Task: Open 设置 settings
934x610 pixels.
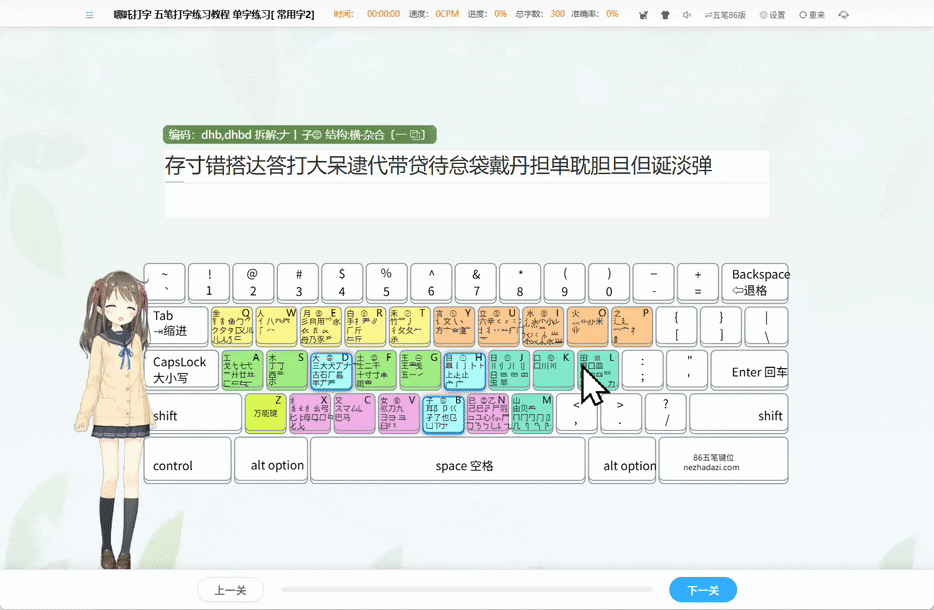Action: [772, 15]
